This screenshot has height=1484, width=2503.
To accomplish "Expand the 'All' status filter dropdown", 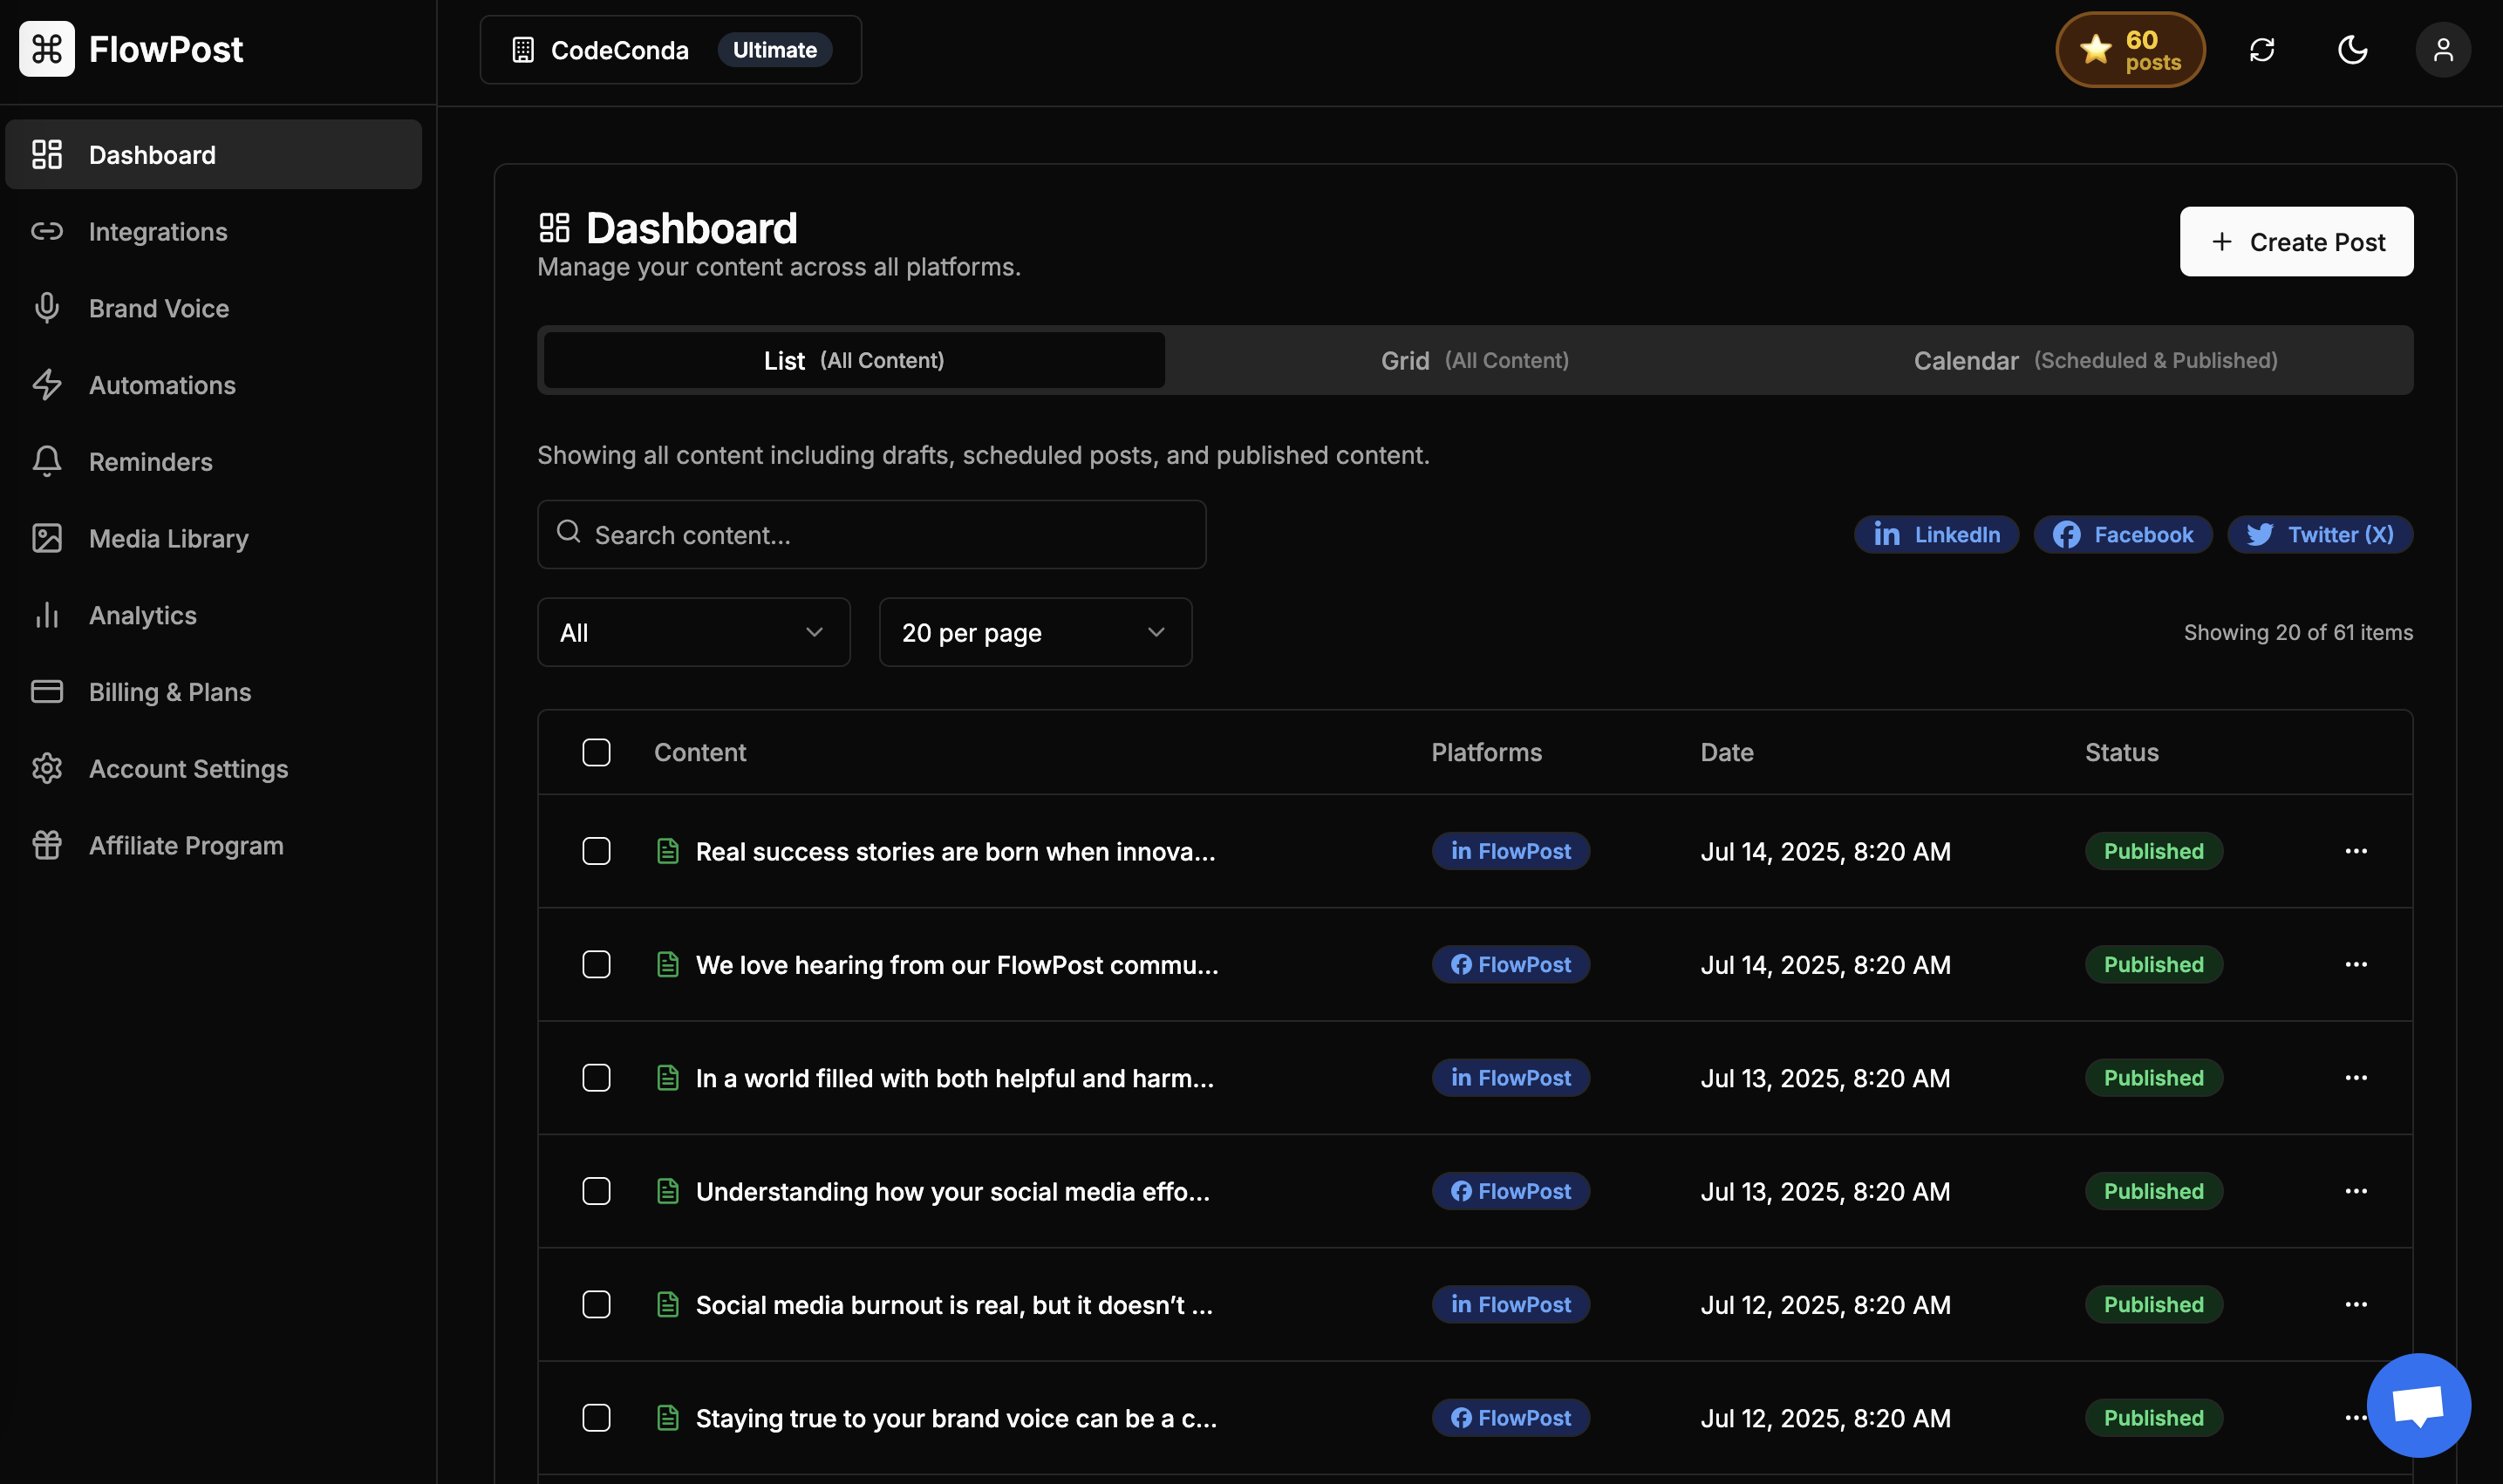I will coord(693,632).
